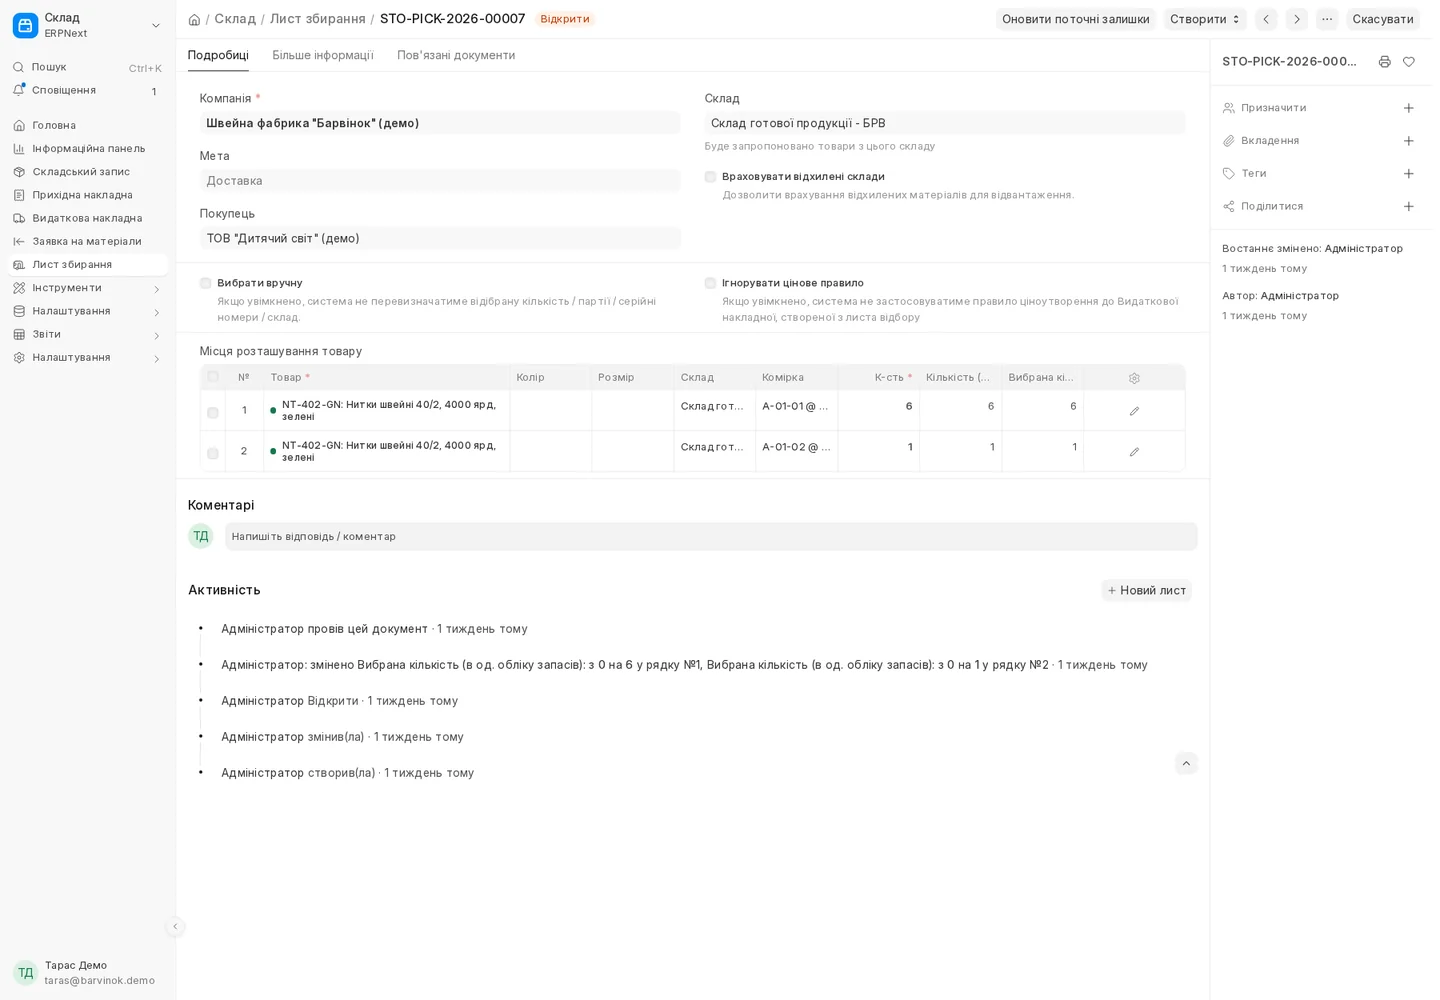Switch to Більше інформації tab
This screenshot has width=1440, height=1000.
coord(323,55)
